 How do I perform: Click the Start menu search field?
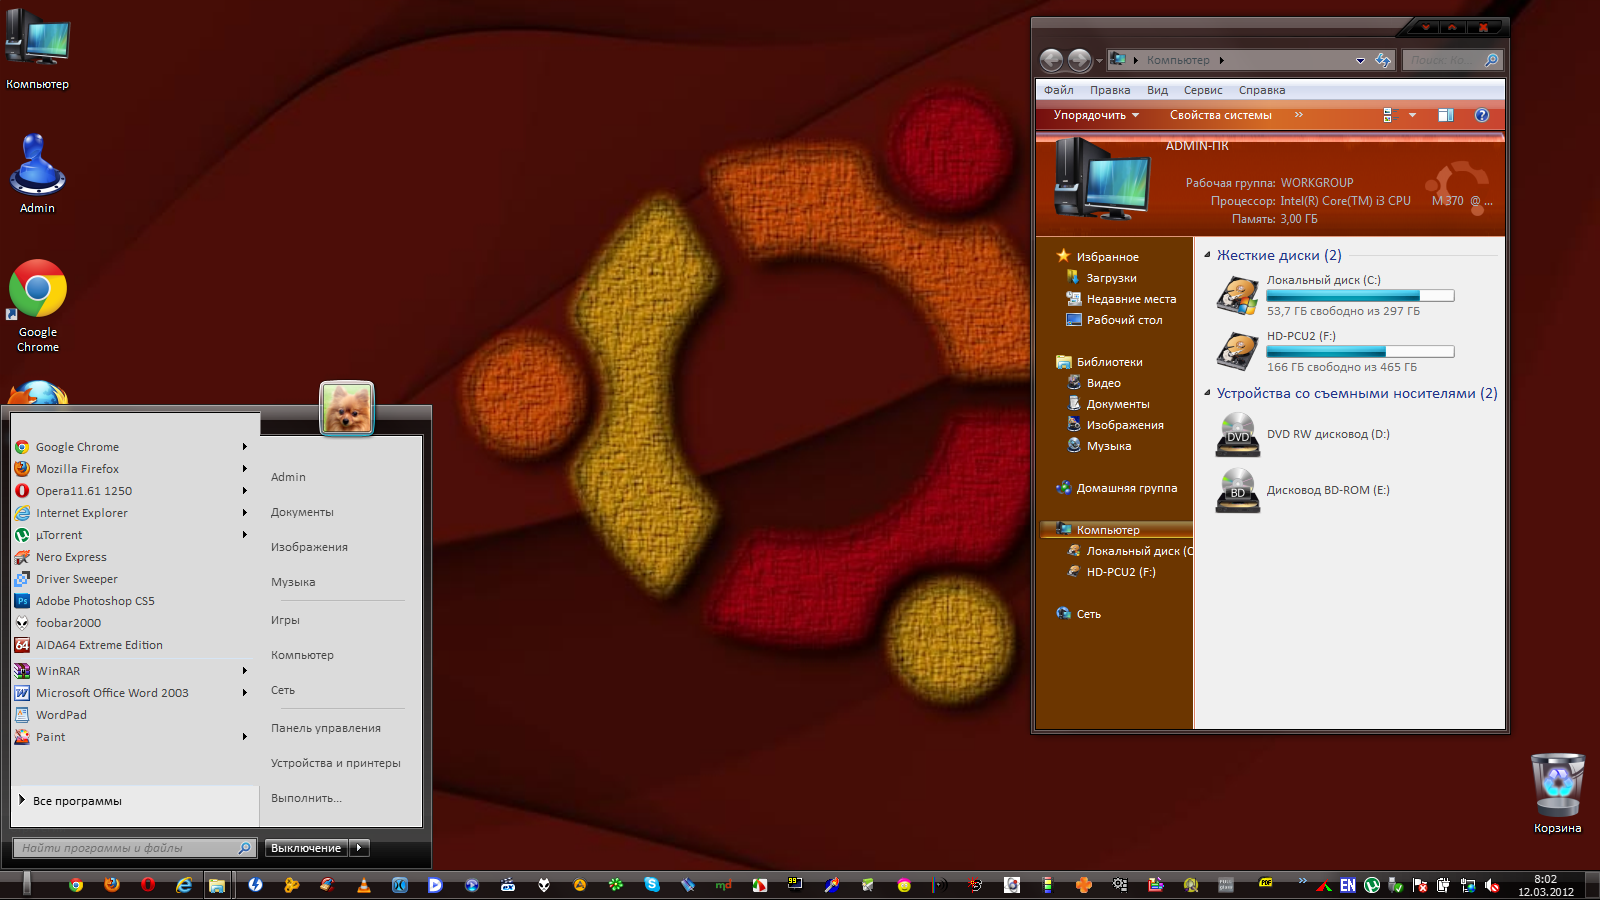(127, 848)
